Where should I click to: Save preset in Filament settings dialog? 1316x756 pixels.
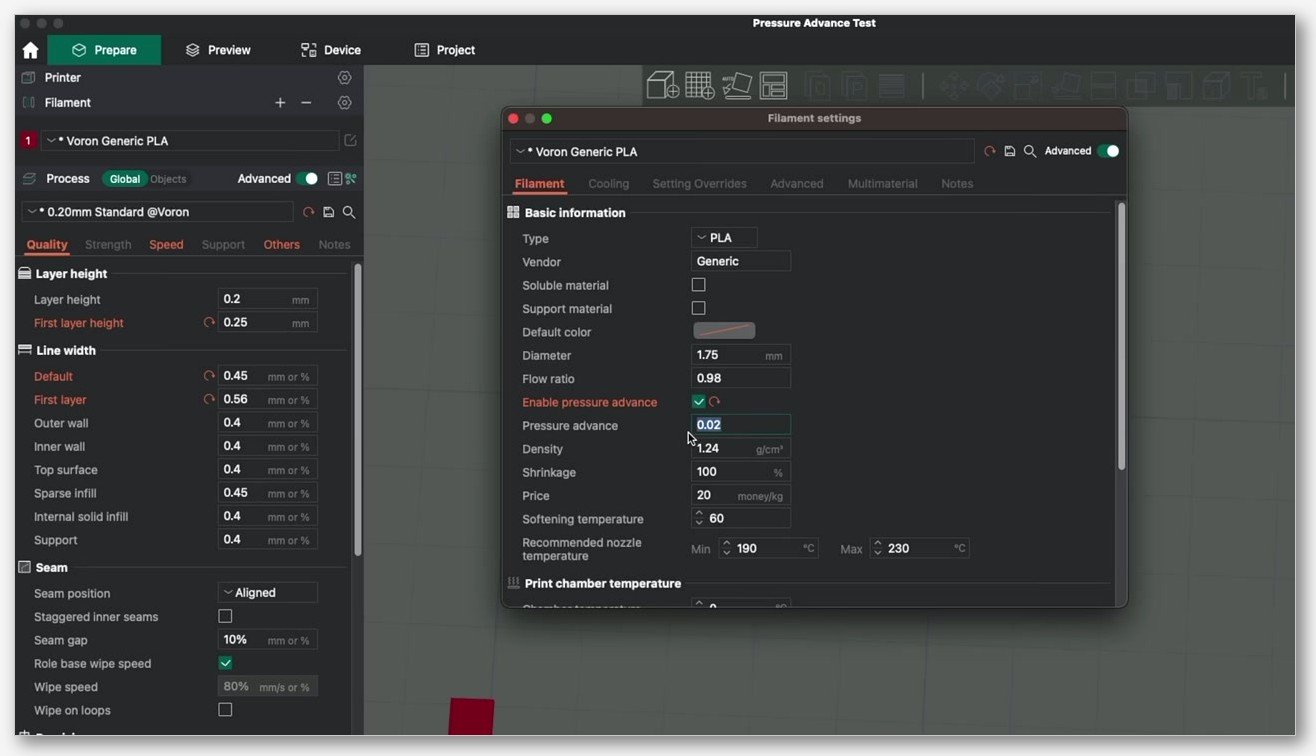click(1010, 151)
